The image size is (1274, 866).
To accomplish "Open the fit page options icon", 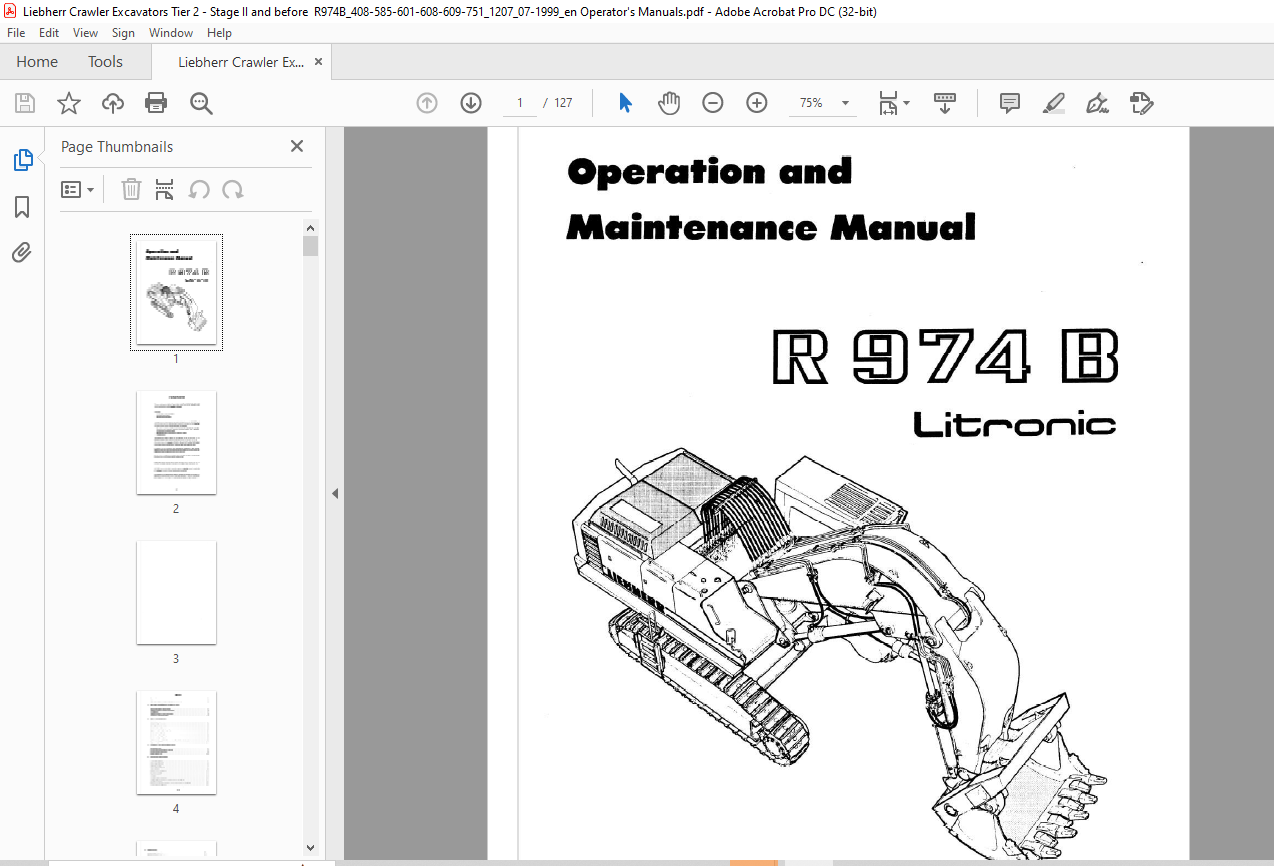I will (894, 103).
